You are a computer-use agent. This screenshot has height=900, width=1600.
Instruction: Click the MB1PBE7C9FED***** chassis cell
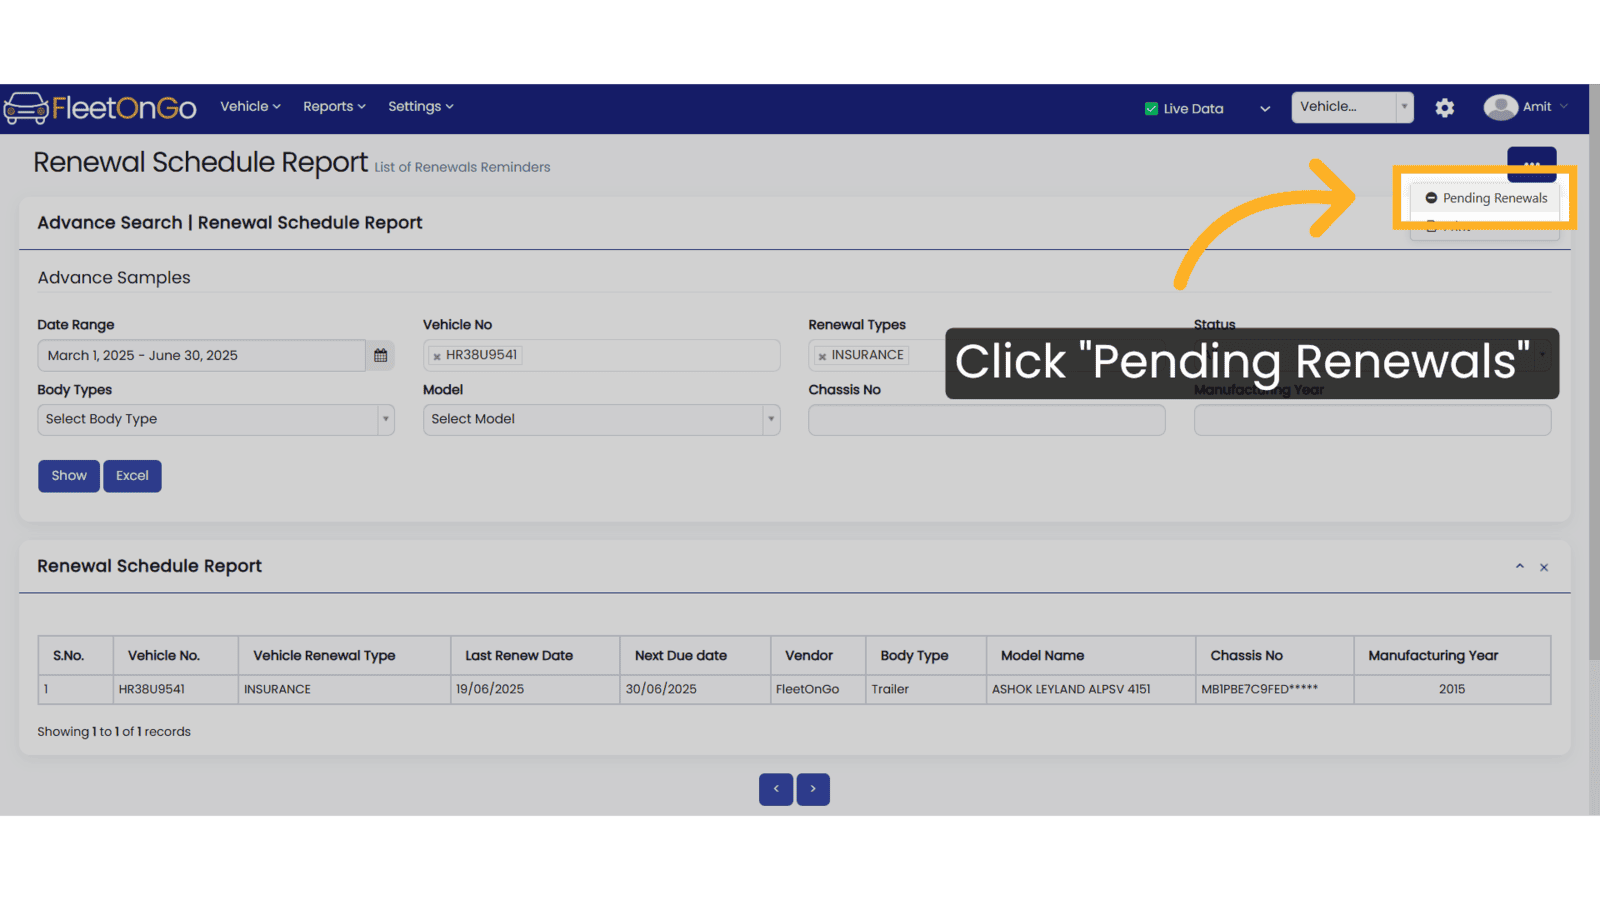pyautogui.click(x=1275, y=689)
